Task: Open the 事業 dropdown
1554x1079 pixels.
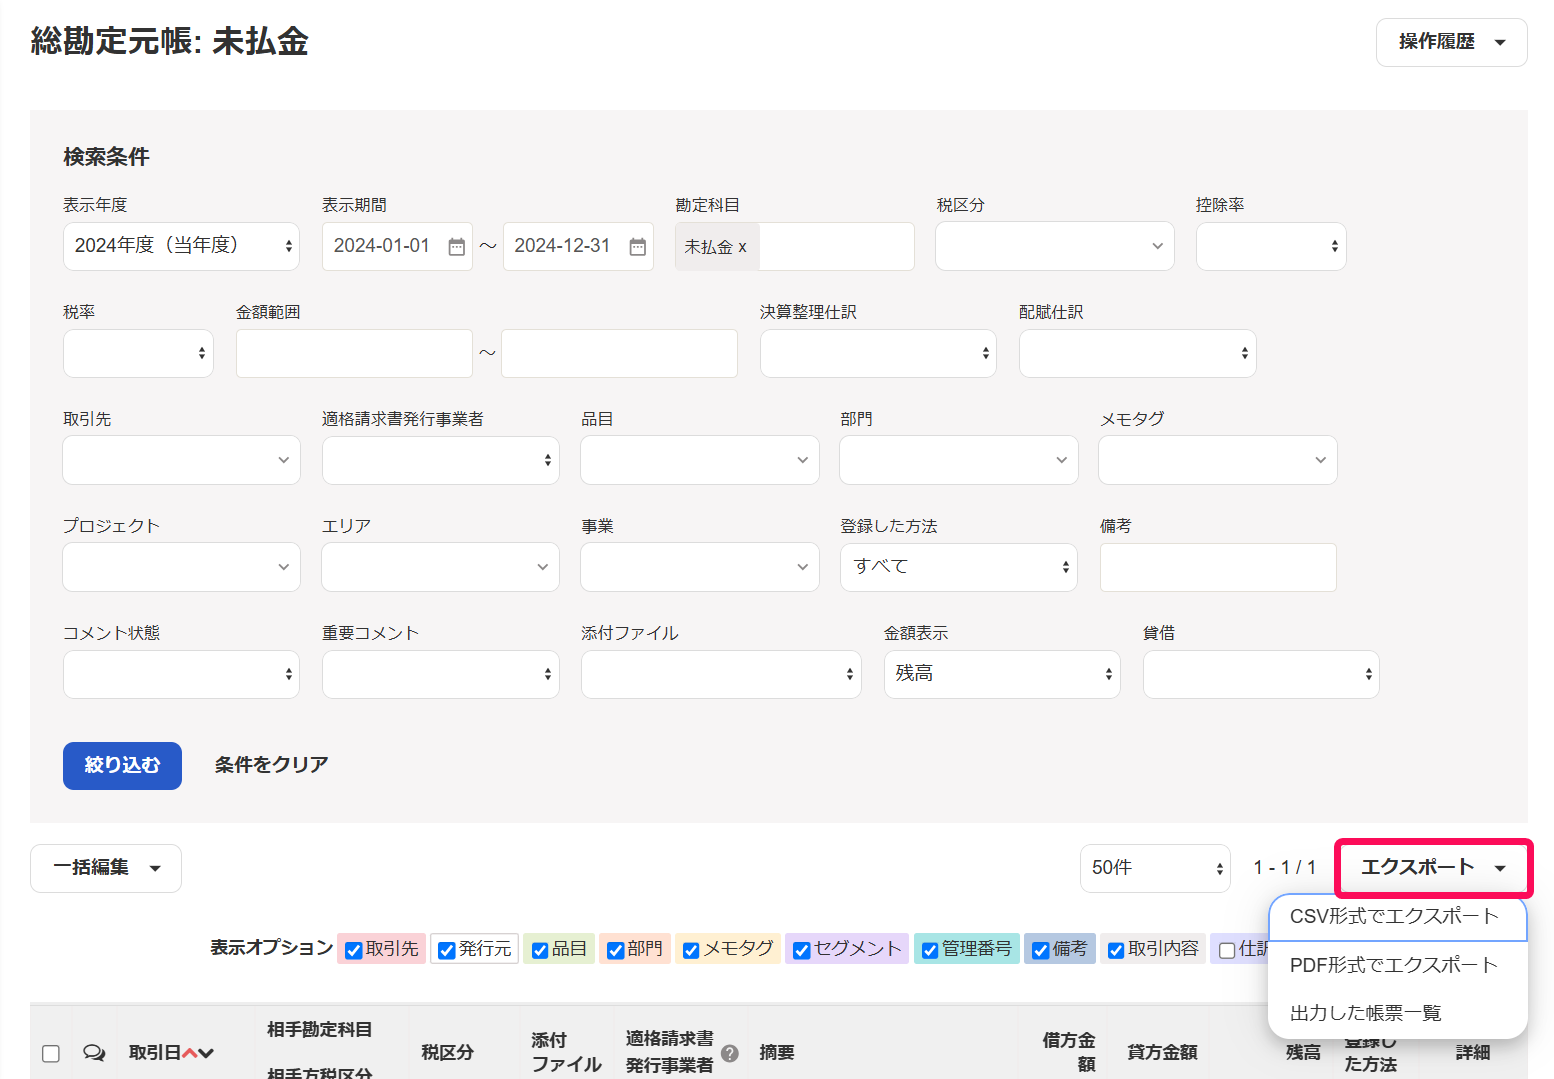Action: click(x=699, y=567)
